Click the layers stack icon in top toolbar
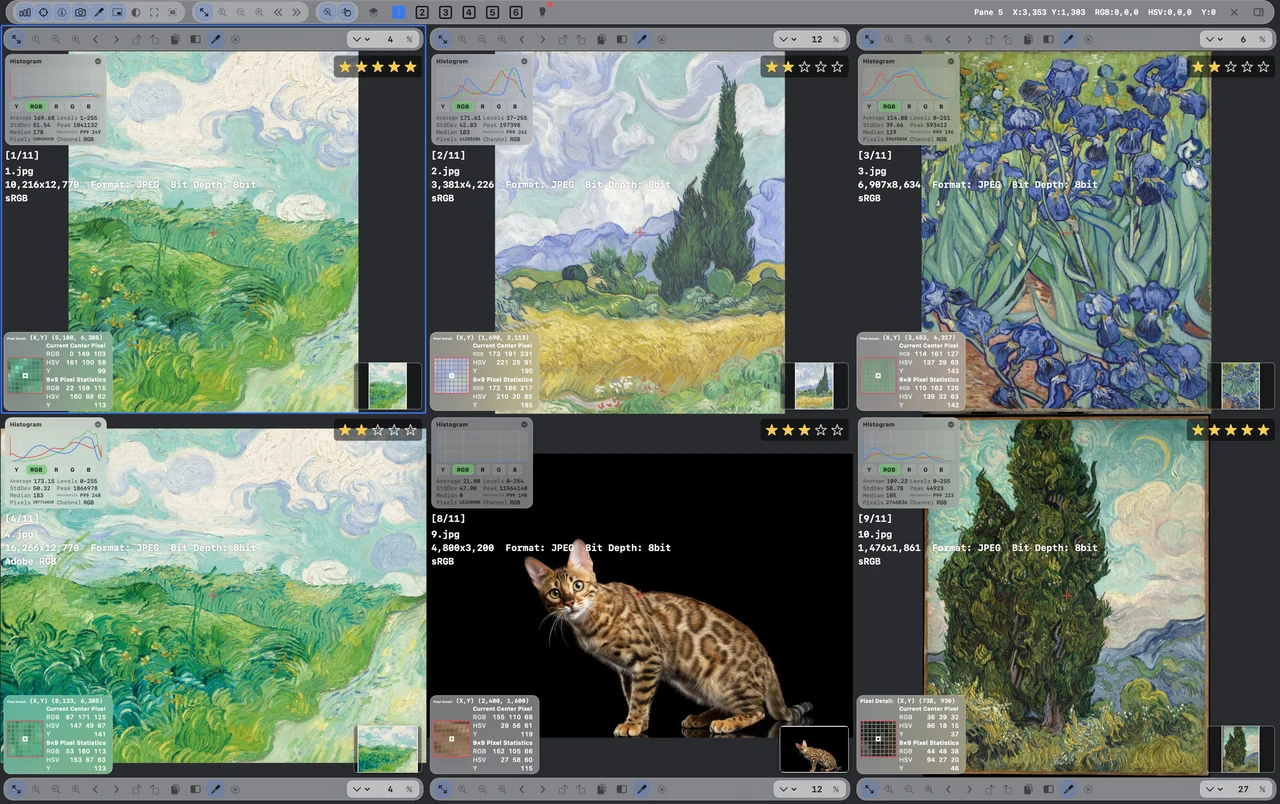1280x804 pixels. pyautogui.click(x=373, y=12)
